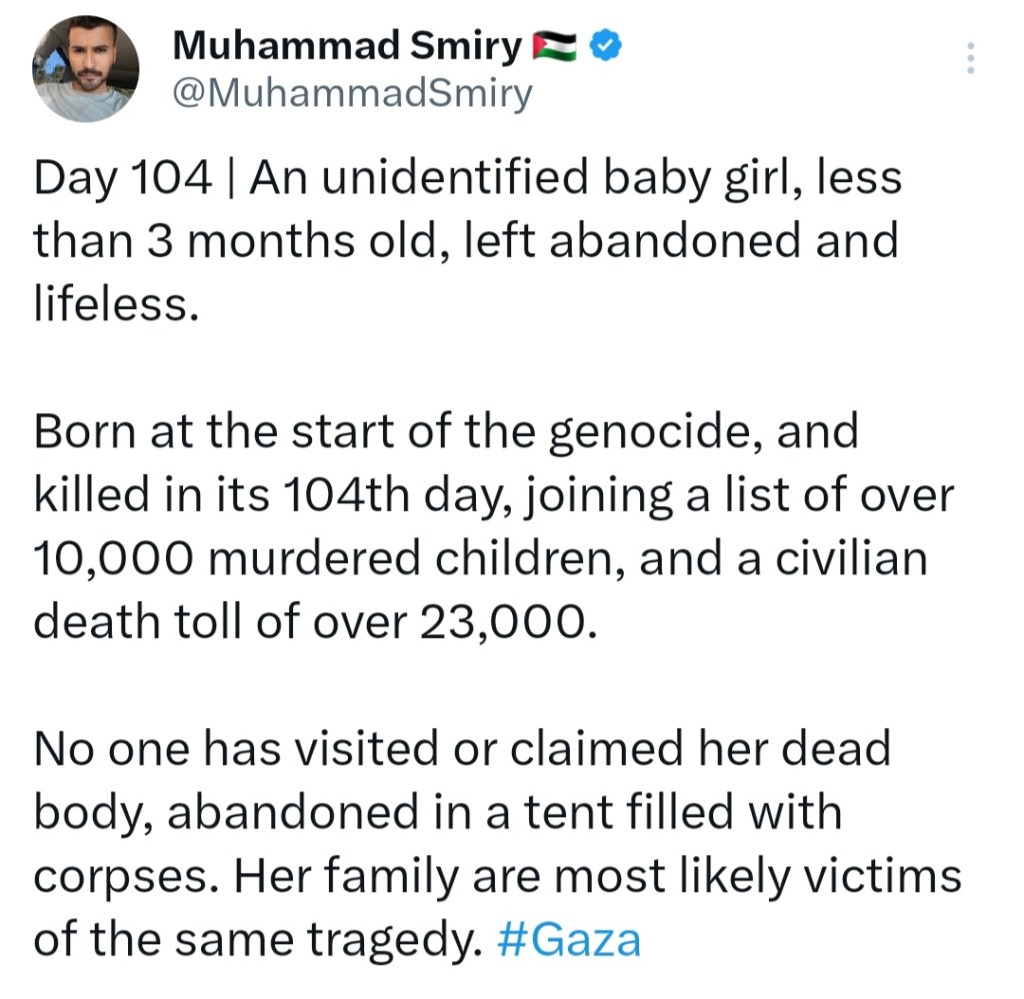This screenshot has width=1024, height=999.
Task: Open Muhammad Smiry's profile picture
Action: 86,70
